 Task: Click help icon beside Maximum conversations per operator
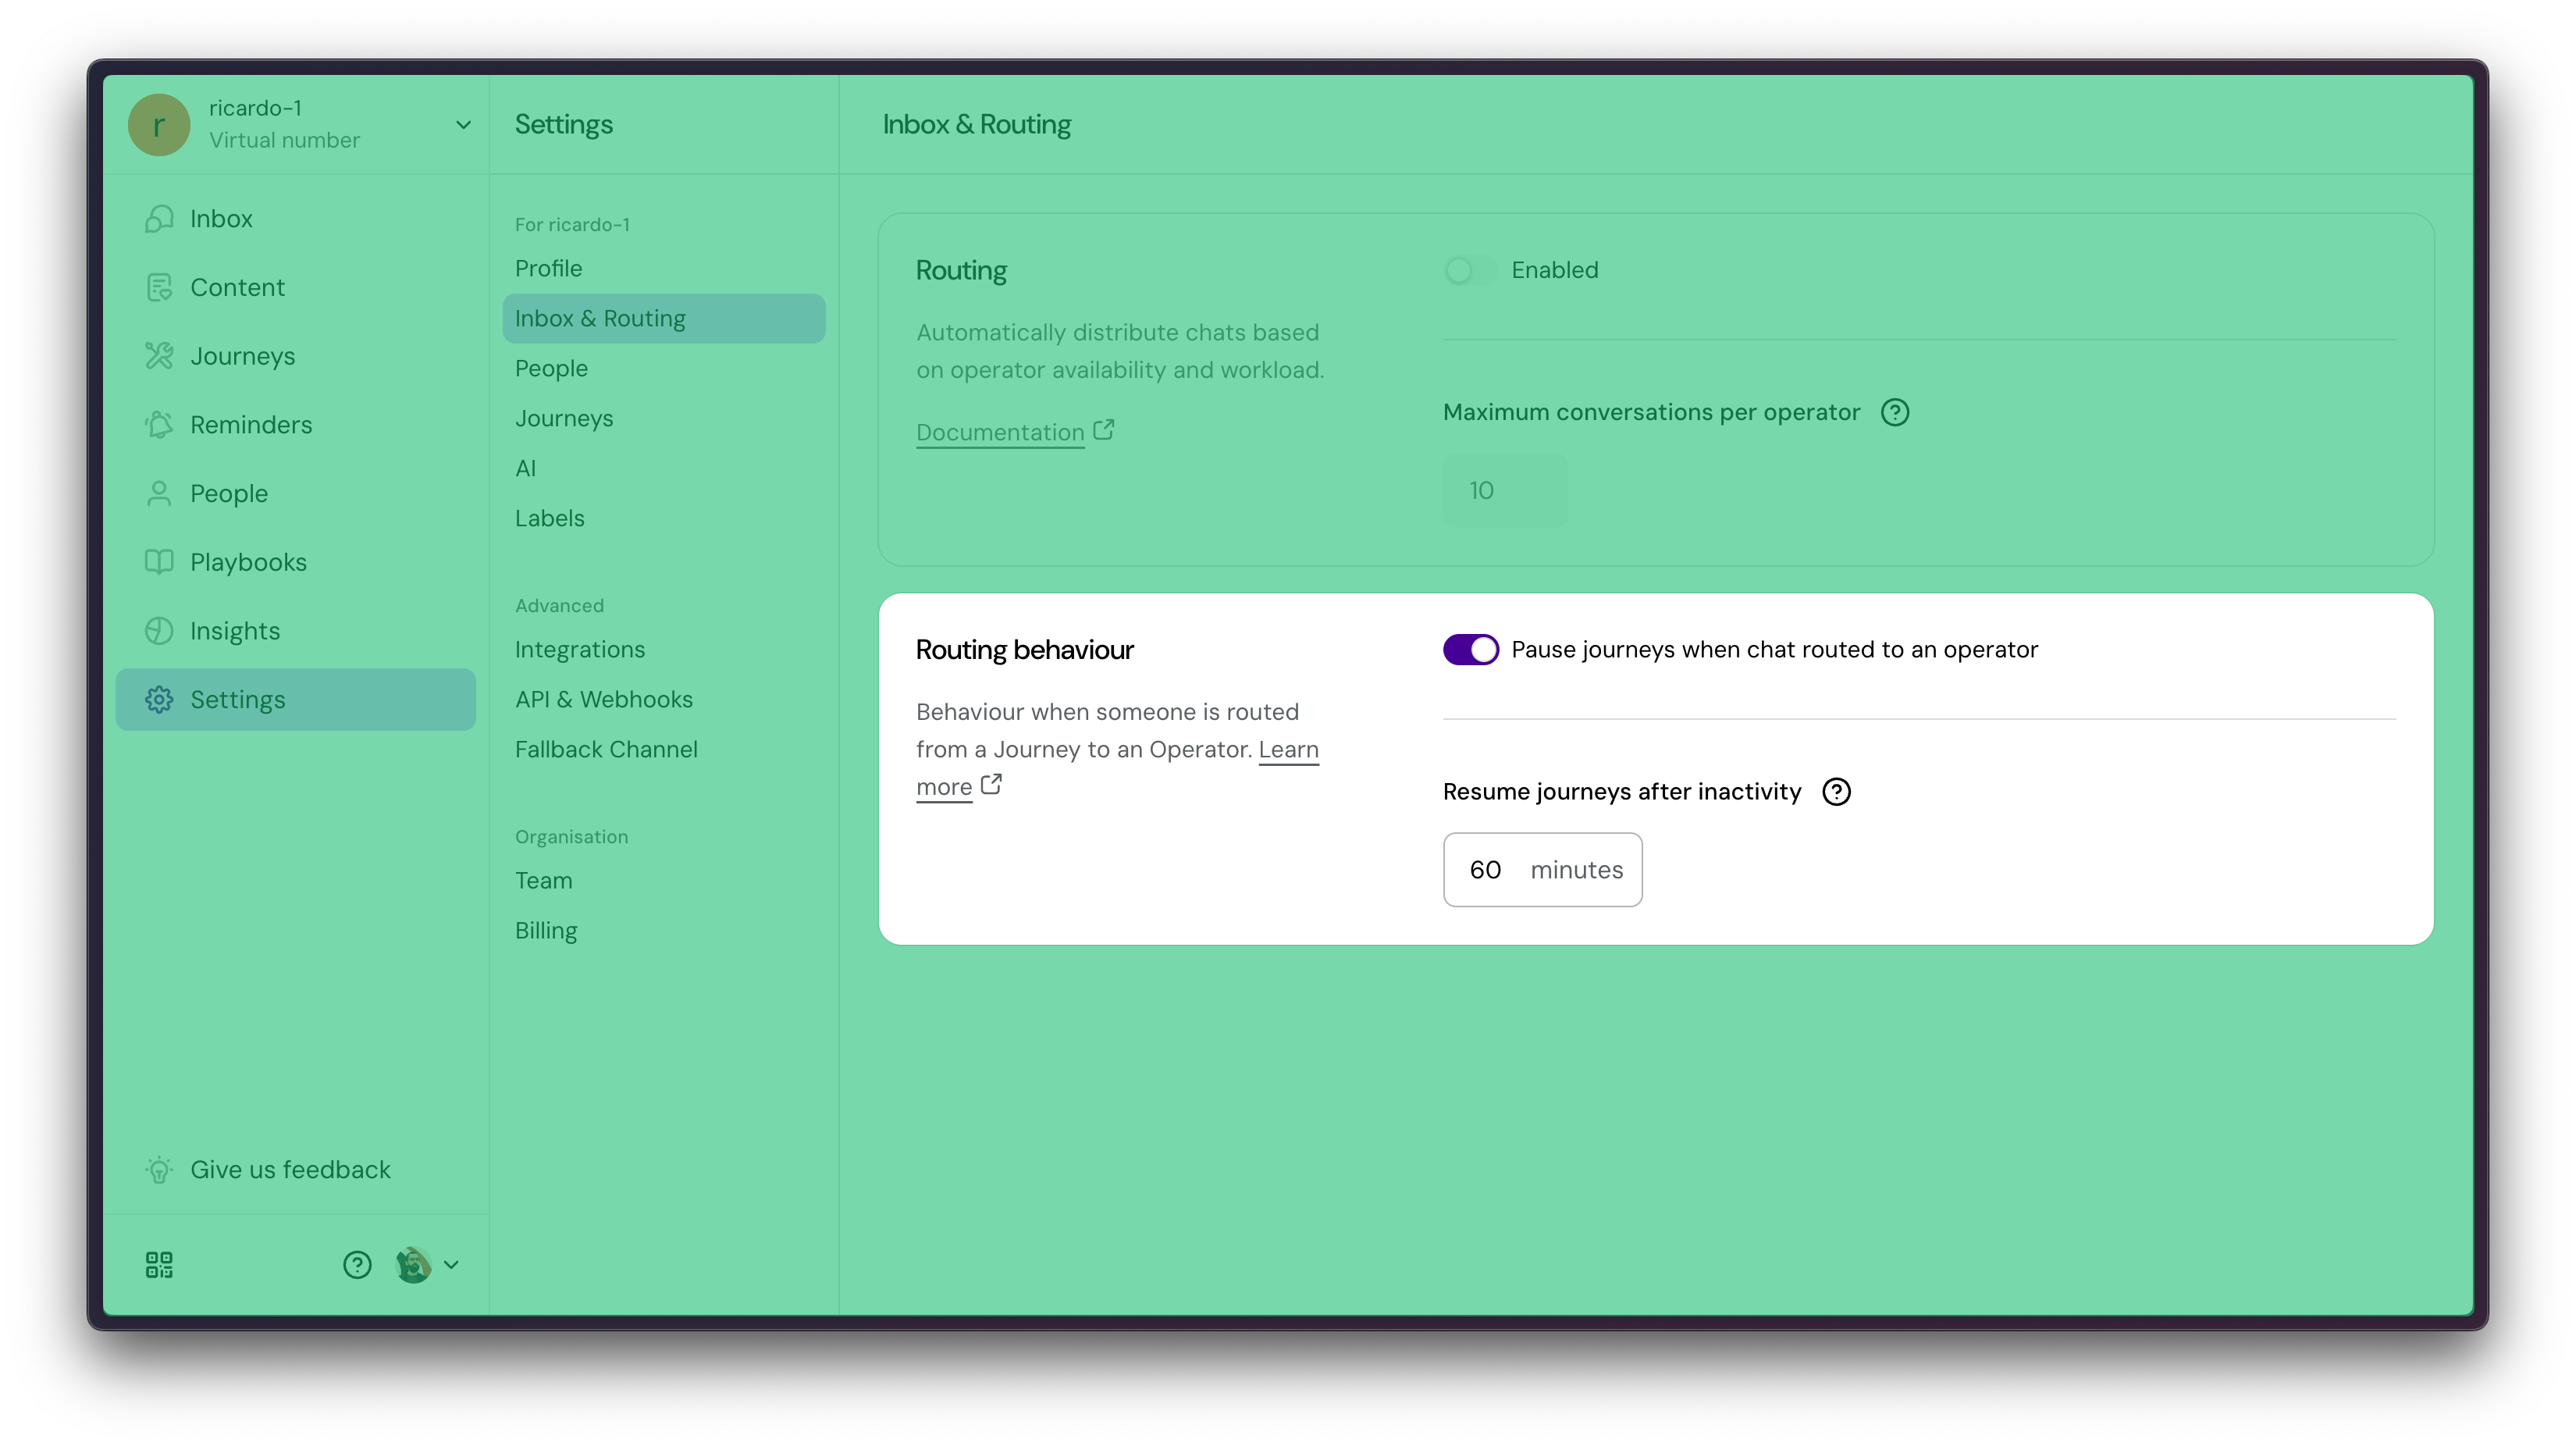[x=1894, y=412]
